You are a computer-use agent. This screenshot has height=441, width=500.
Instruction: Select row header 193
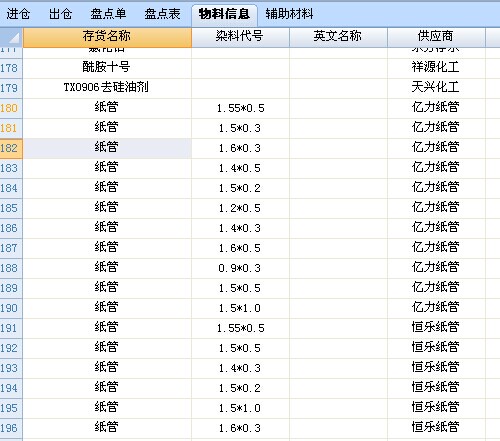coord(11,368)
